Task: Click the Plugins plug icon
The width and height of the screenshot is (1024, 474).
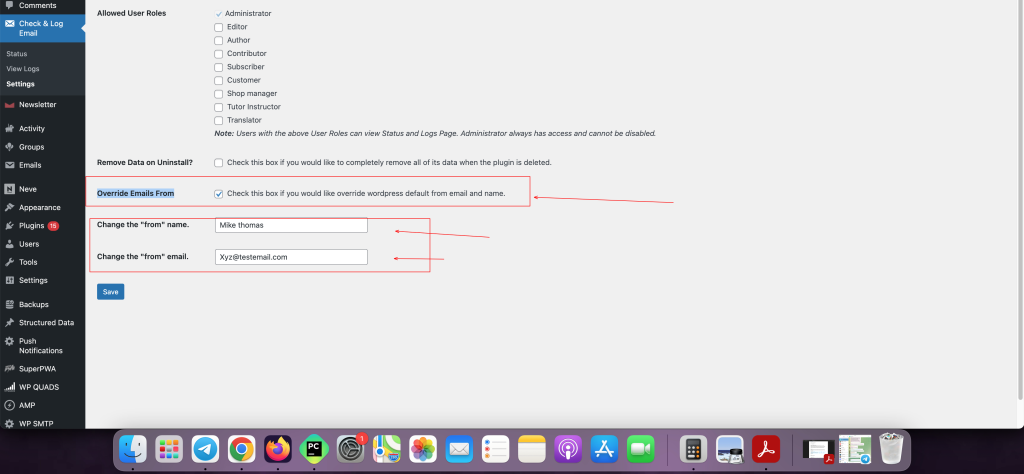Action: (9, 226)
